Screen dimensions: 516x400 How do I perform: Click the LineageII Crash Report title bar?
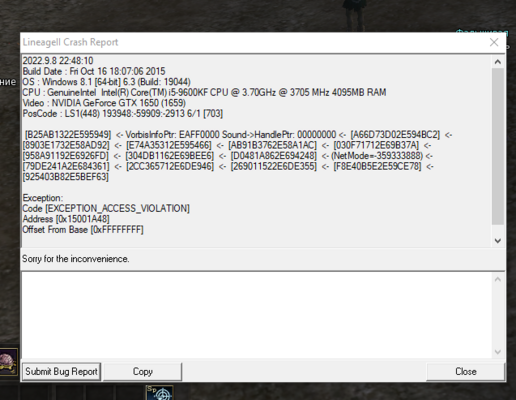(x=253, y=42)
